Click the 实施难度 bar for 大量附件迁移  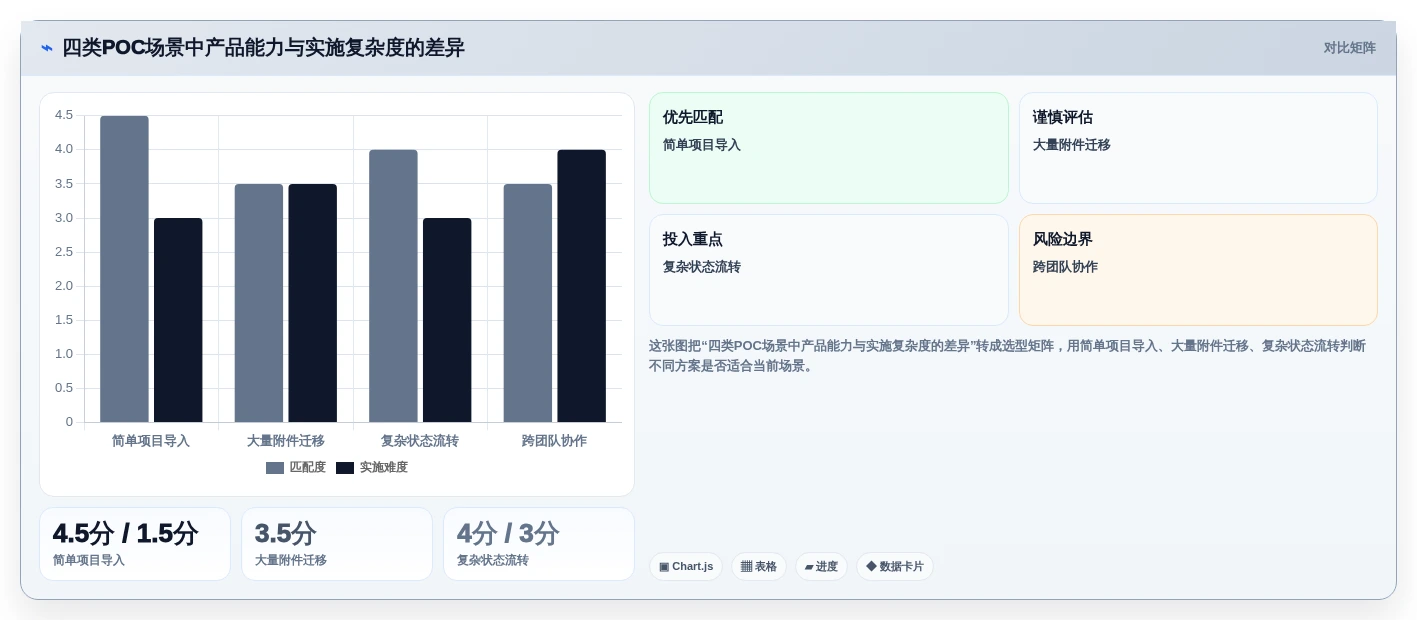pyautogui.click(x=313, y=303)
